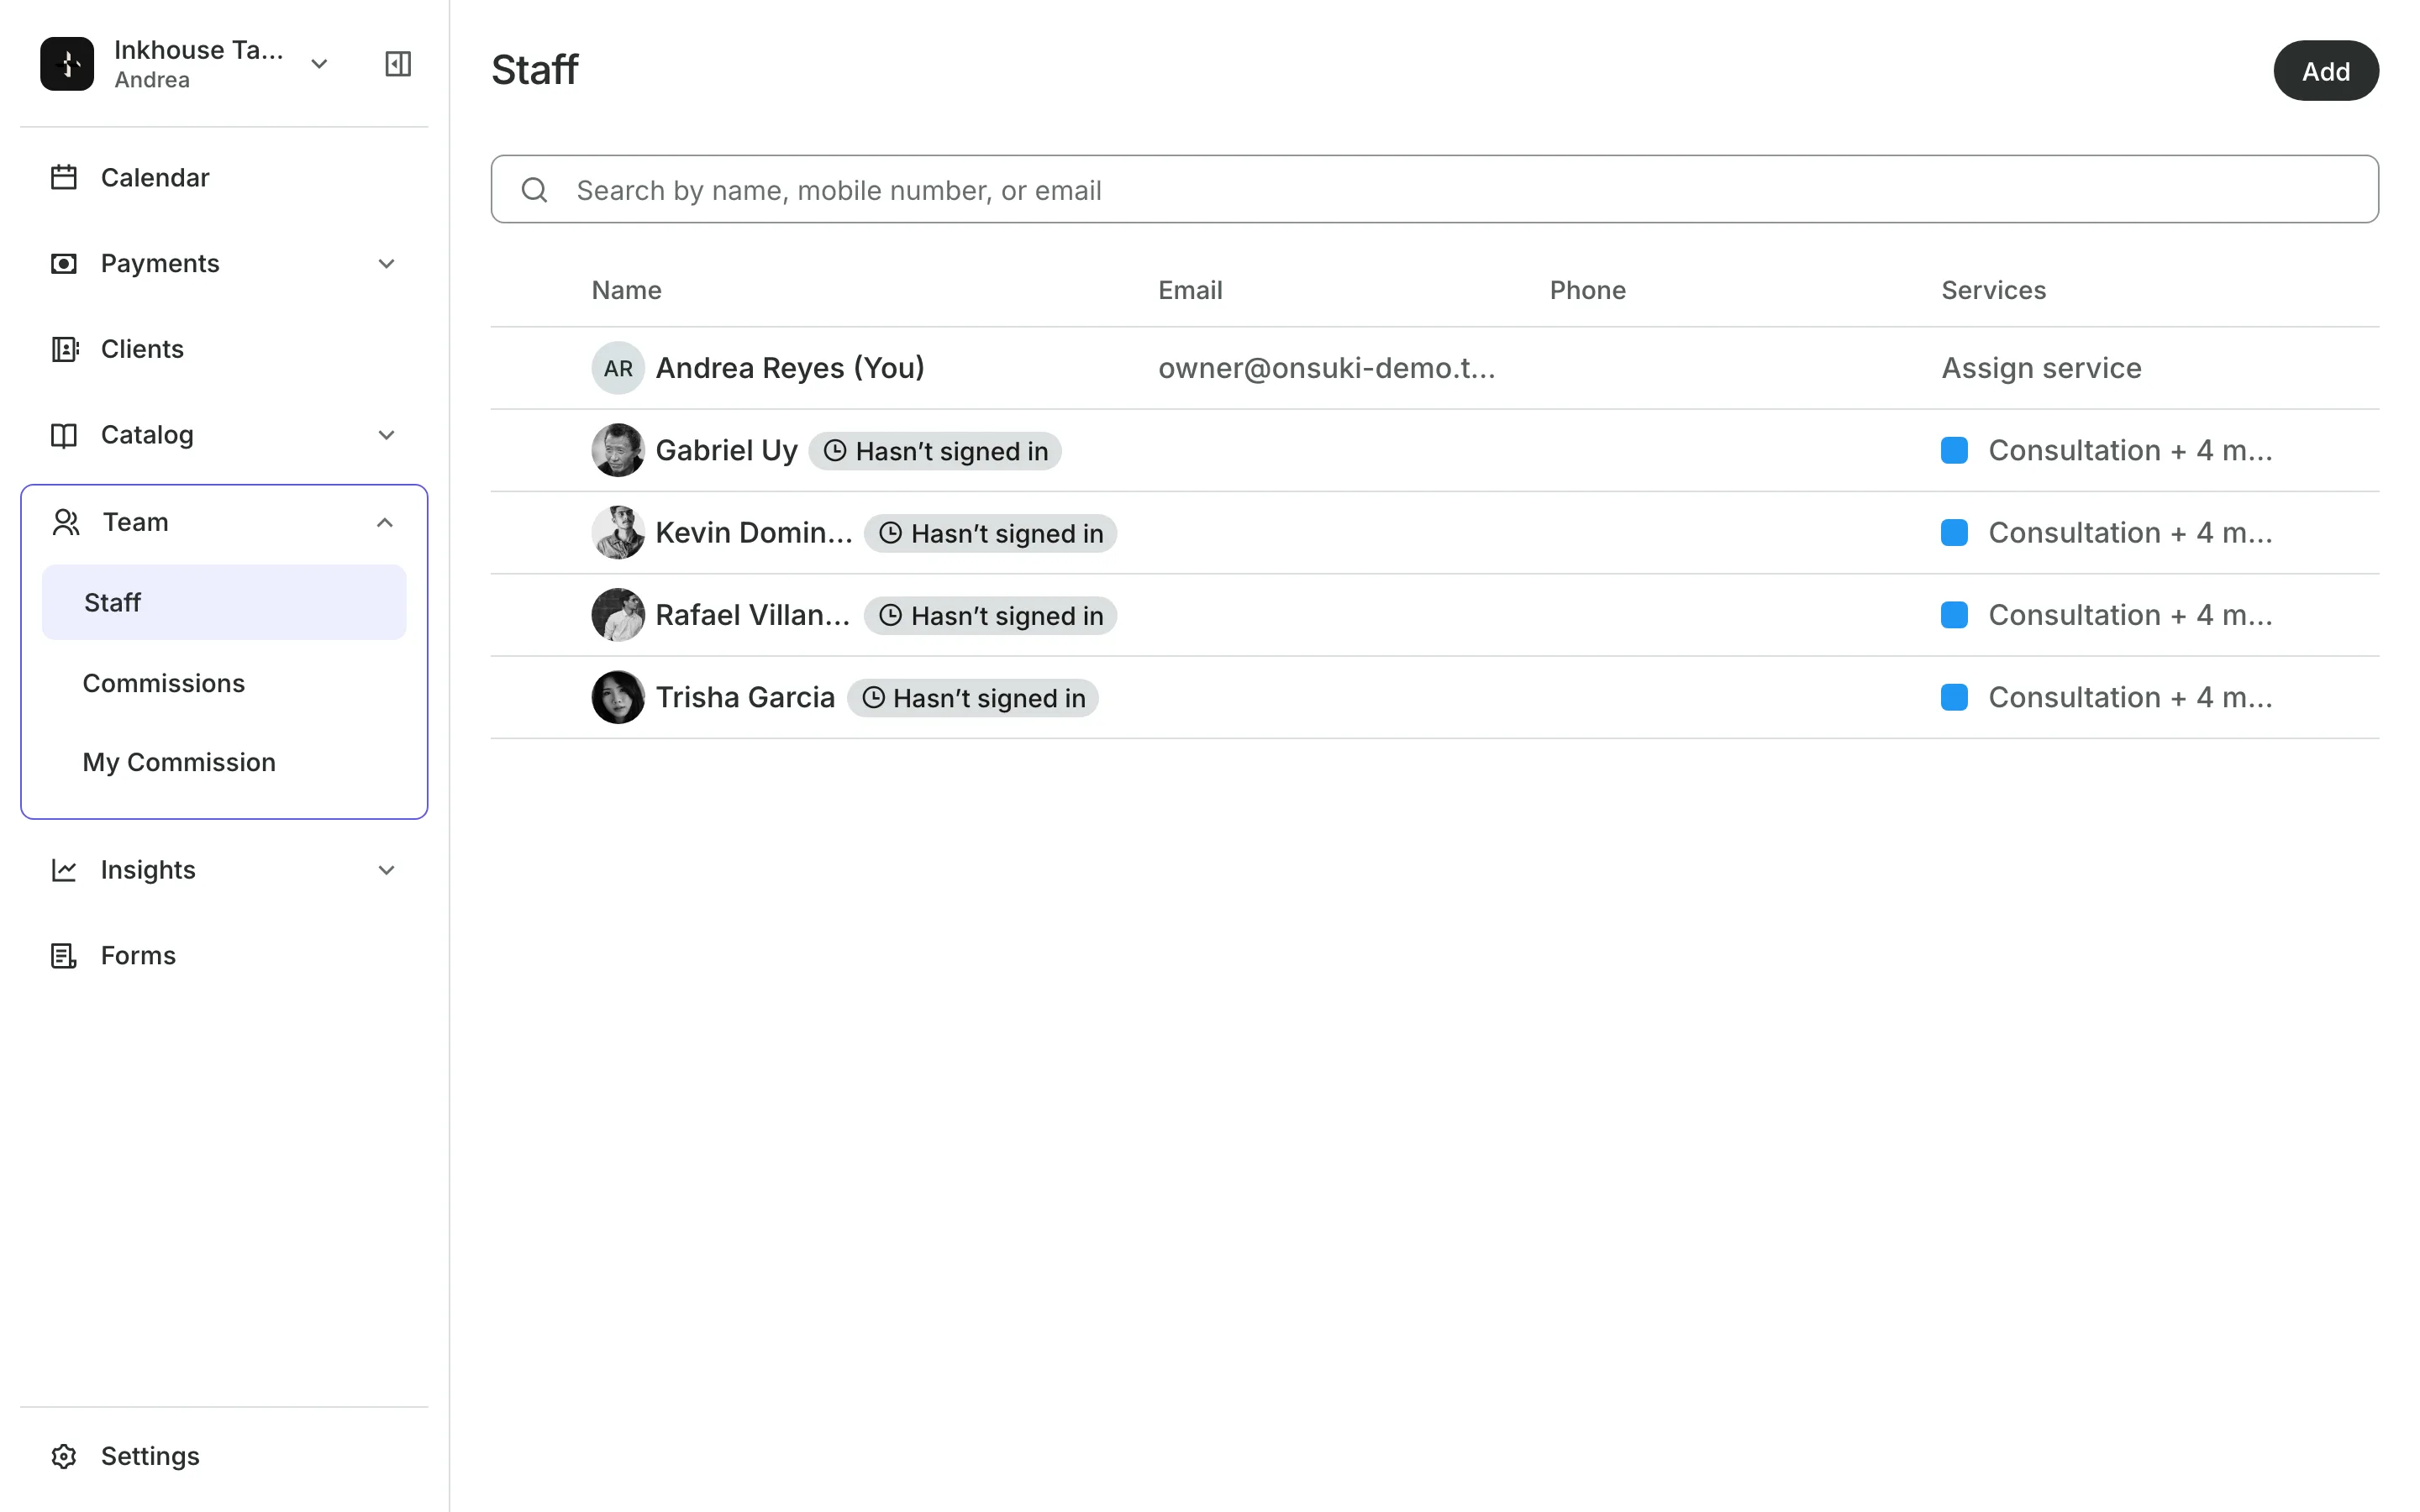Expand the Payments menu chevron

(x=387, y=263)
